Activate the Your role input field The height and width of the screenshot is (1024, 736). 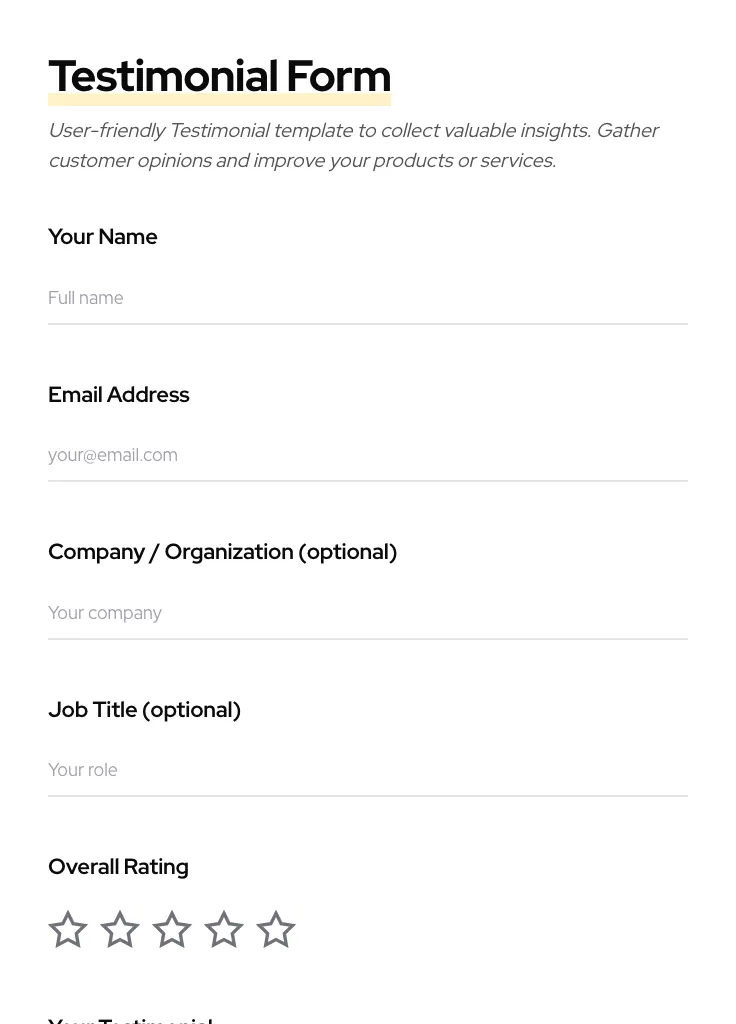(x=367, y=770)
